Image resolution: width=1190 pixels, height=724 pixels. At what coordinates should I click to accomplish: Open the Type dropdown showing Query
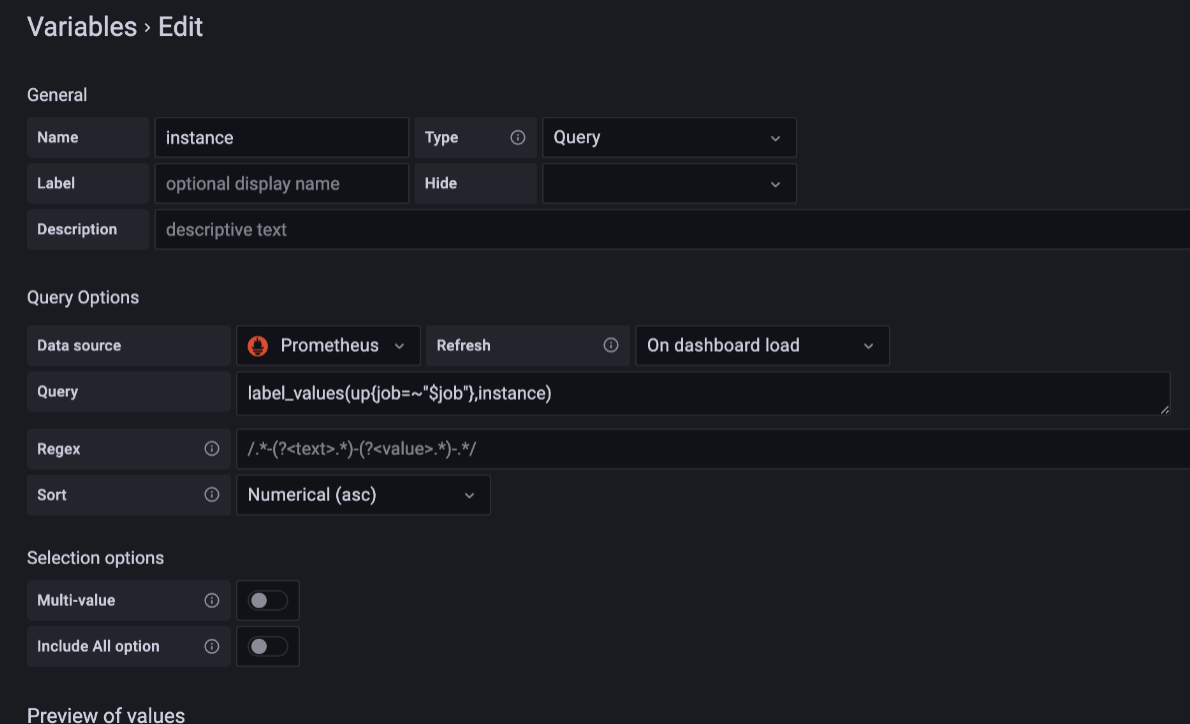[x=668, y=137]
